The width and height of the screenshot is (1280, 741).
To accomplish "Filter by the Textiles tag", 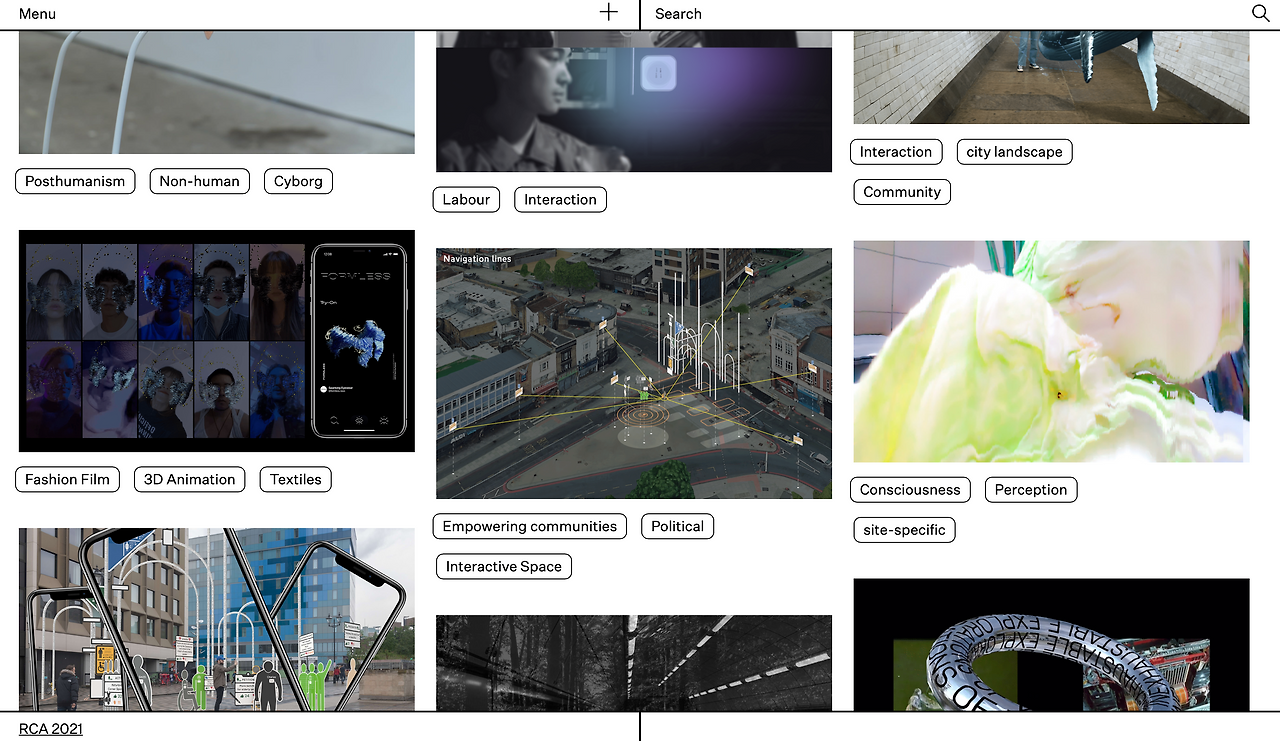I will (x=296, y=479).
